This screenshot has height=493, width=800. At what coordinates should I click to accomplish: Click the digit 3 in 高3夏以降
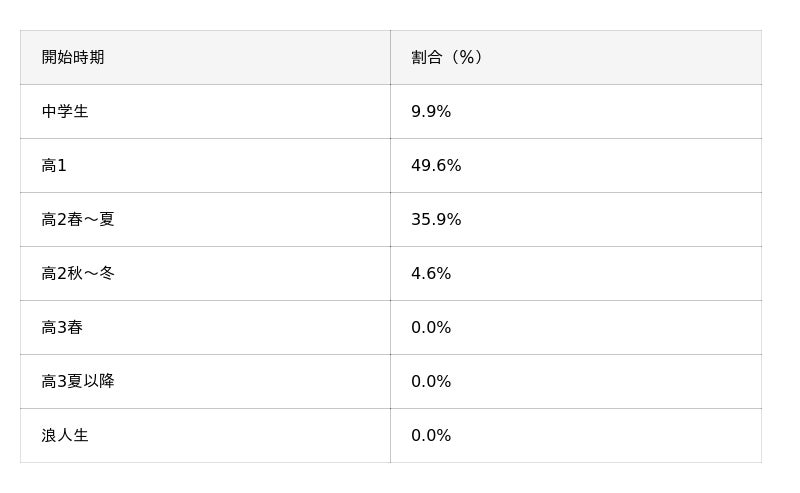[x=62, y=382]
